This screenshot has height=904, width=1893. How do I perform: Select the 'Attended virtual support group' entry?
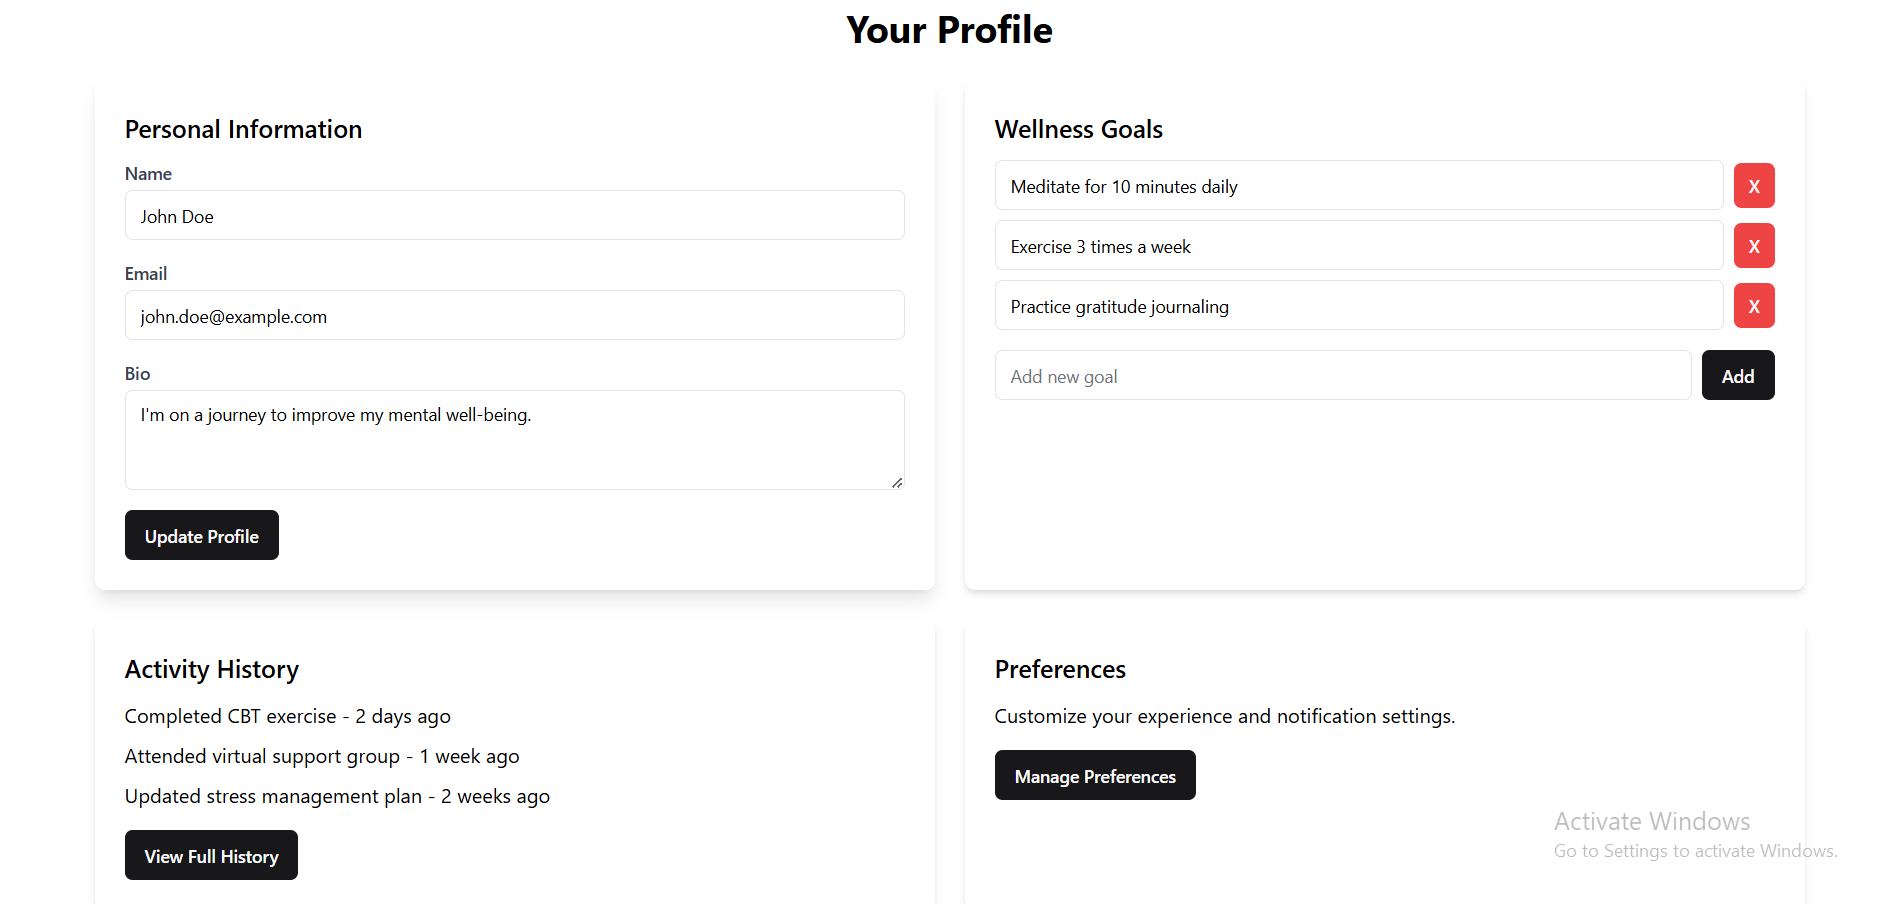321,756
